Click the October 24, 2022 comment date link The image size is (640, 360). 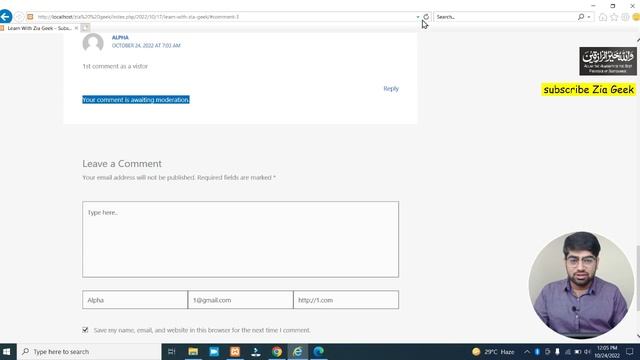click(x=146, y=45)
